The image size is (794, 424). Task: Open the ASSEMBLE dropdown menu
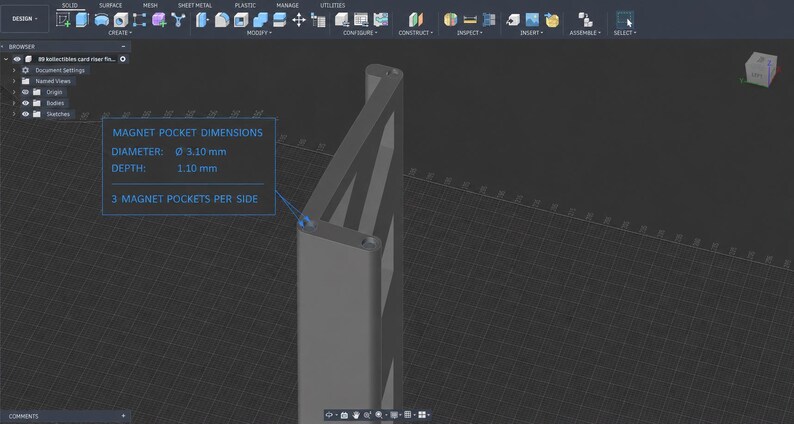click(x=585, y=33)
